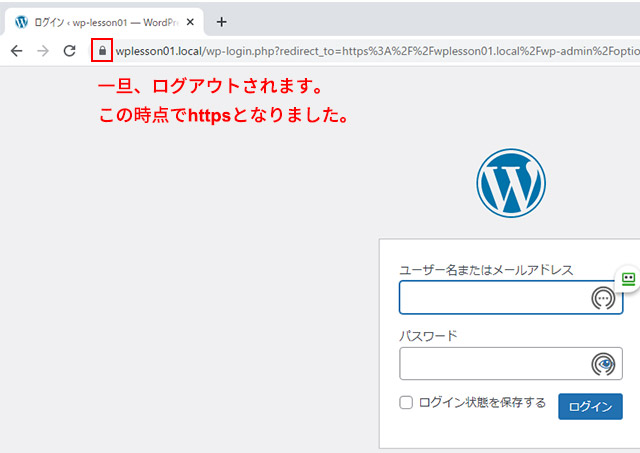
Task: Click the WordPress logo above login form
Action: pos(511,183)
